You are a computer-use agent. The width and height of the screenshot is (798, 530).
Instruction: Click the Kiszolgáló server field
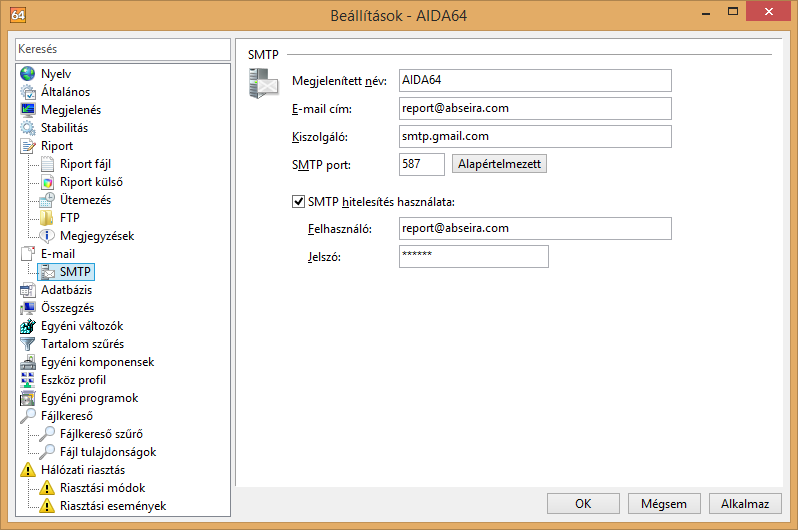[x=535, y=136]
